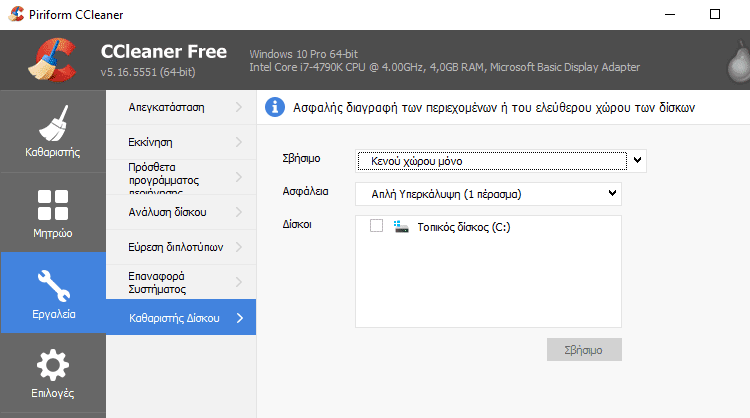750x418 pixels.
Task: Click the local disk C: drive icon
Action: pyautogui.click(x=401, y=227)
